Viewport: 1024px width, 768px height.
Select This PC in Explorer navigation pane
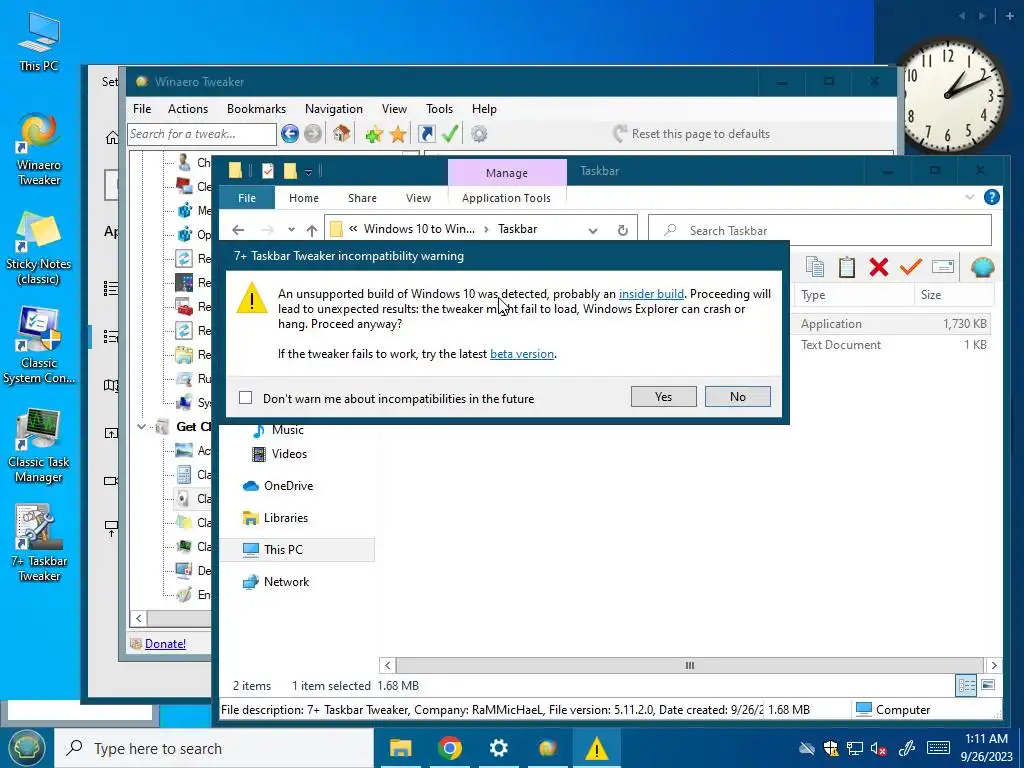298,549
